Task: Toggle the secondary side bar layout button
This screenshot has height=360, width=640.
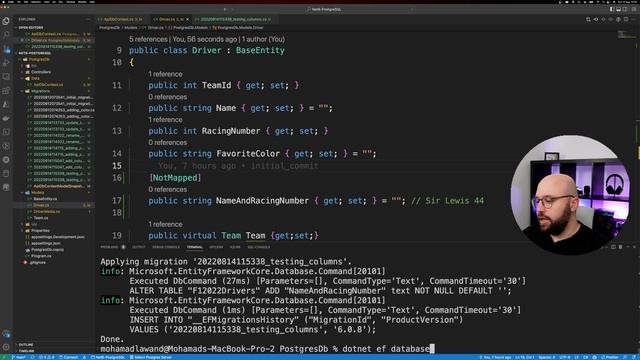Action: coord(626,9)
